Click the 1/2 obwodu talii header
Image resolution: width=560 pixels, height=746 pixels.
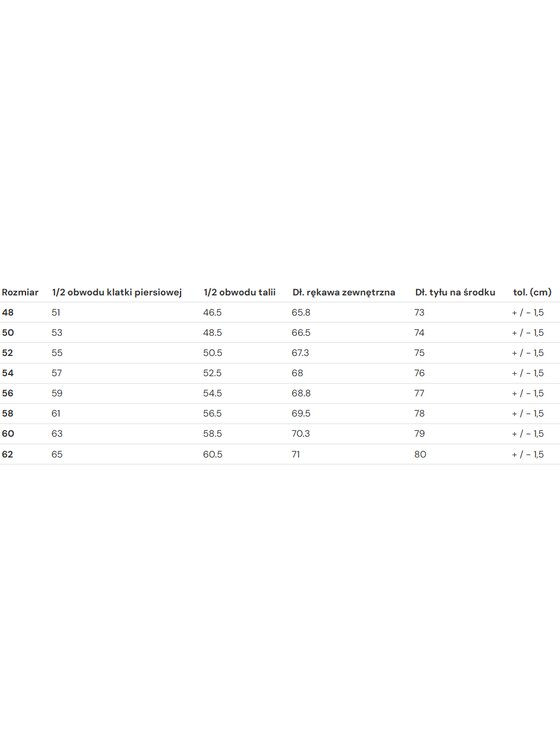[239, 292]
